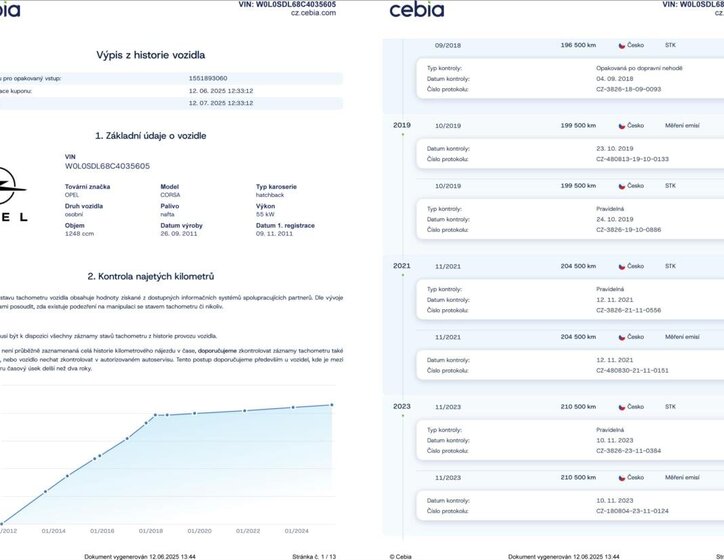Click the last data point on mileage chart
Image resolution: width=724 pixels, height=560 pixels.
pos(331,405)
